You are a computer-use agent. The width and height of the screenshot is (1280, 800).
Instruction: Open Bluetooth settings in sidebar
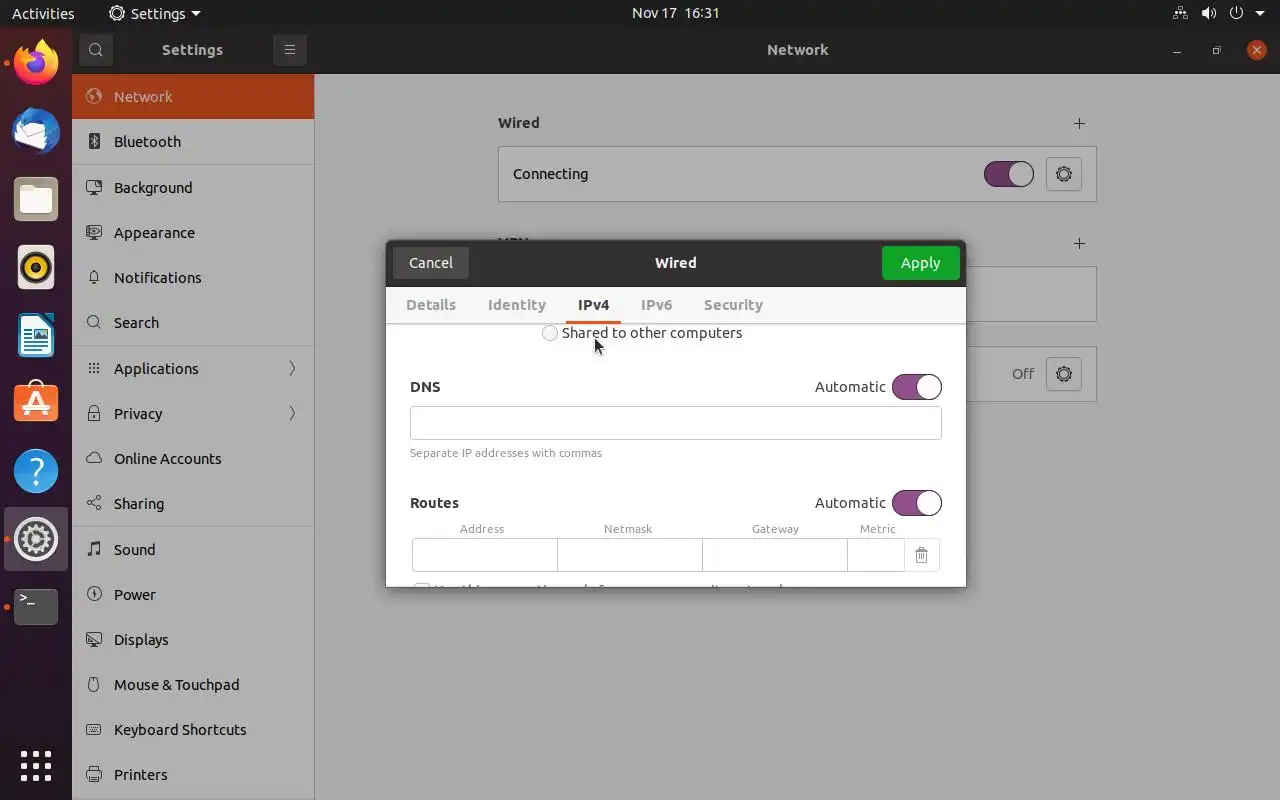(x=193, y=142)
